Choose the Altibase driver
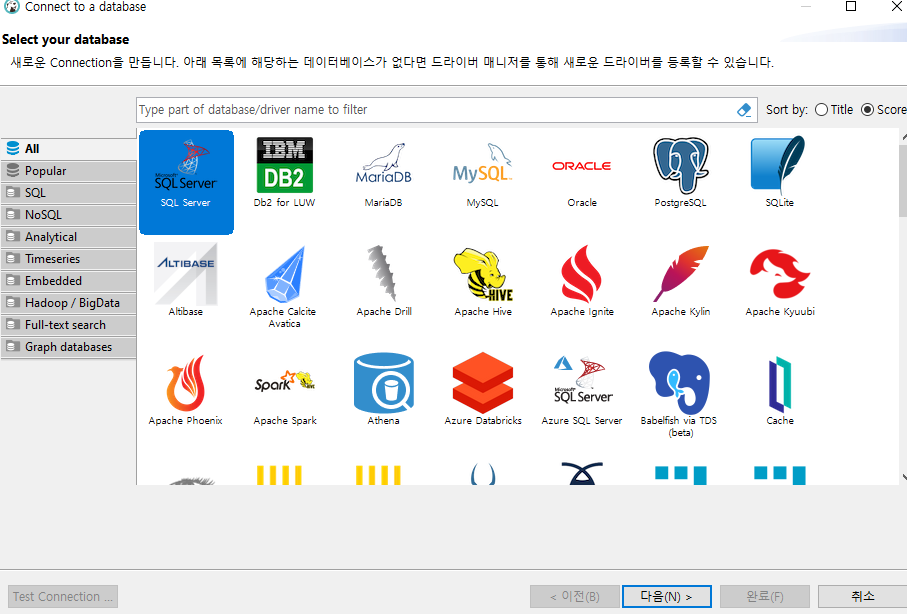 (186, 280)
